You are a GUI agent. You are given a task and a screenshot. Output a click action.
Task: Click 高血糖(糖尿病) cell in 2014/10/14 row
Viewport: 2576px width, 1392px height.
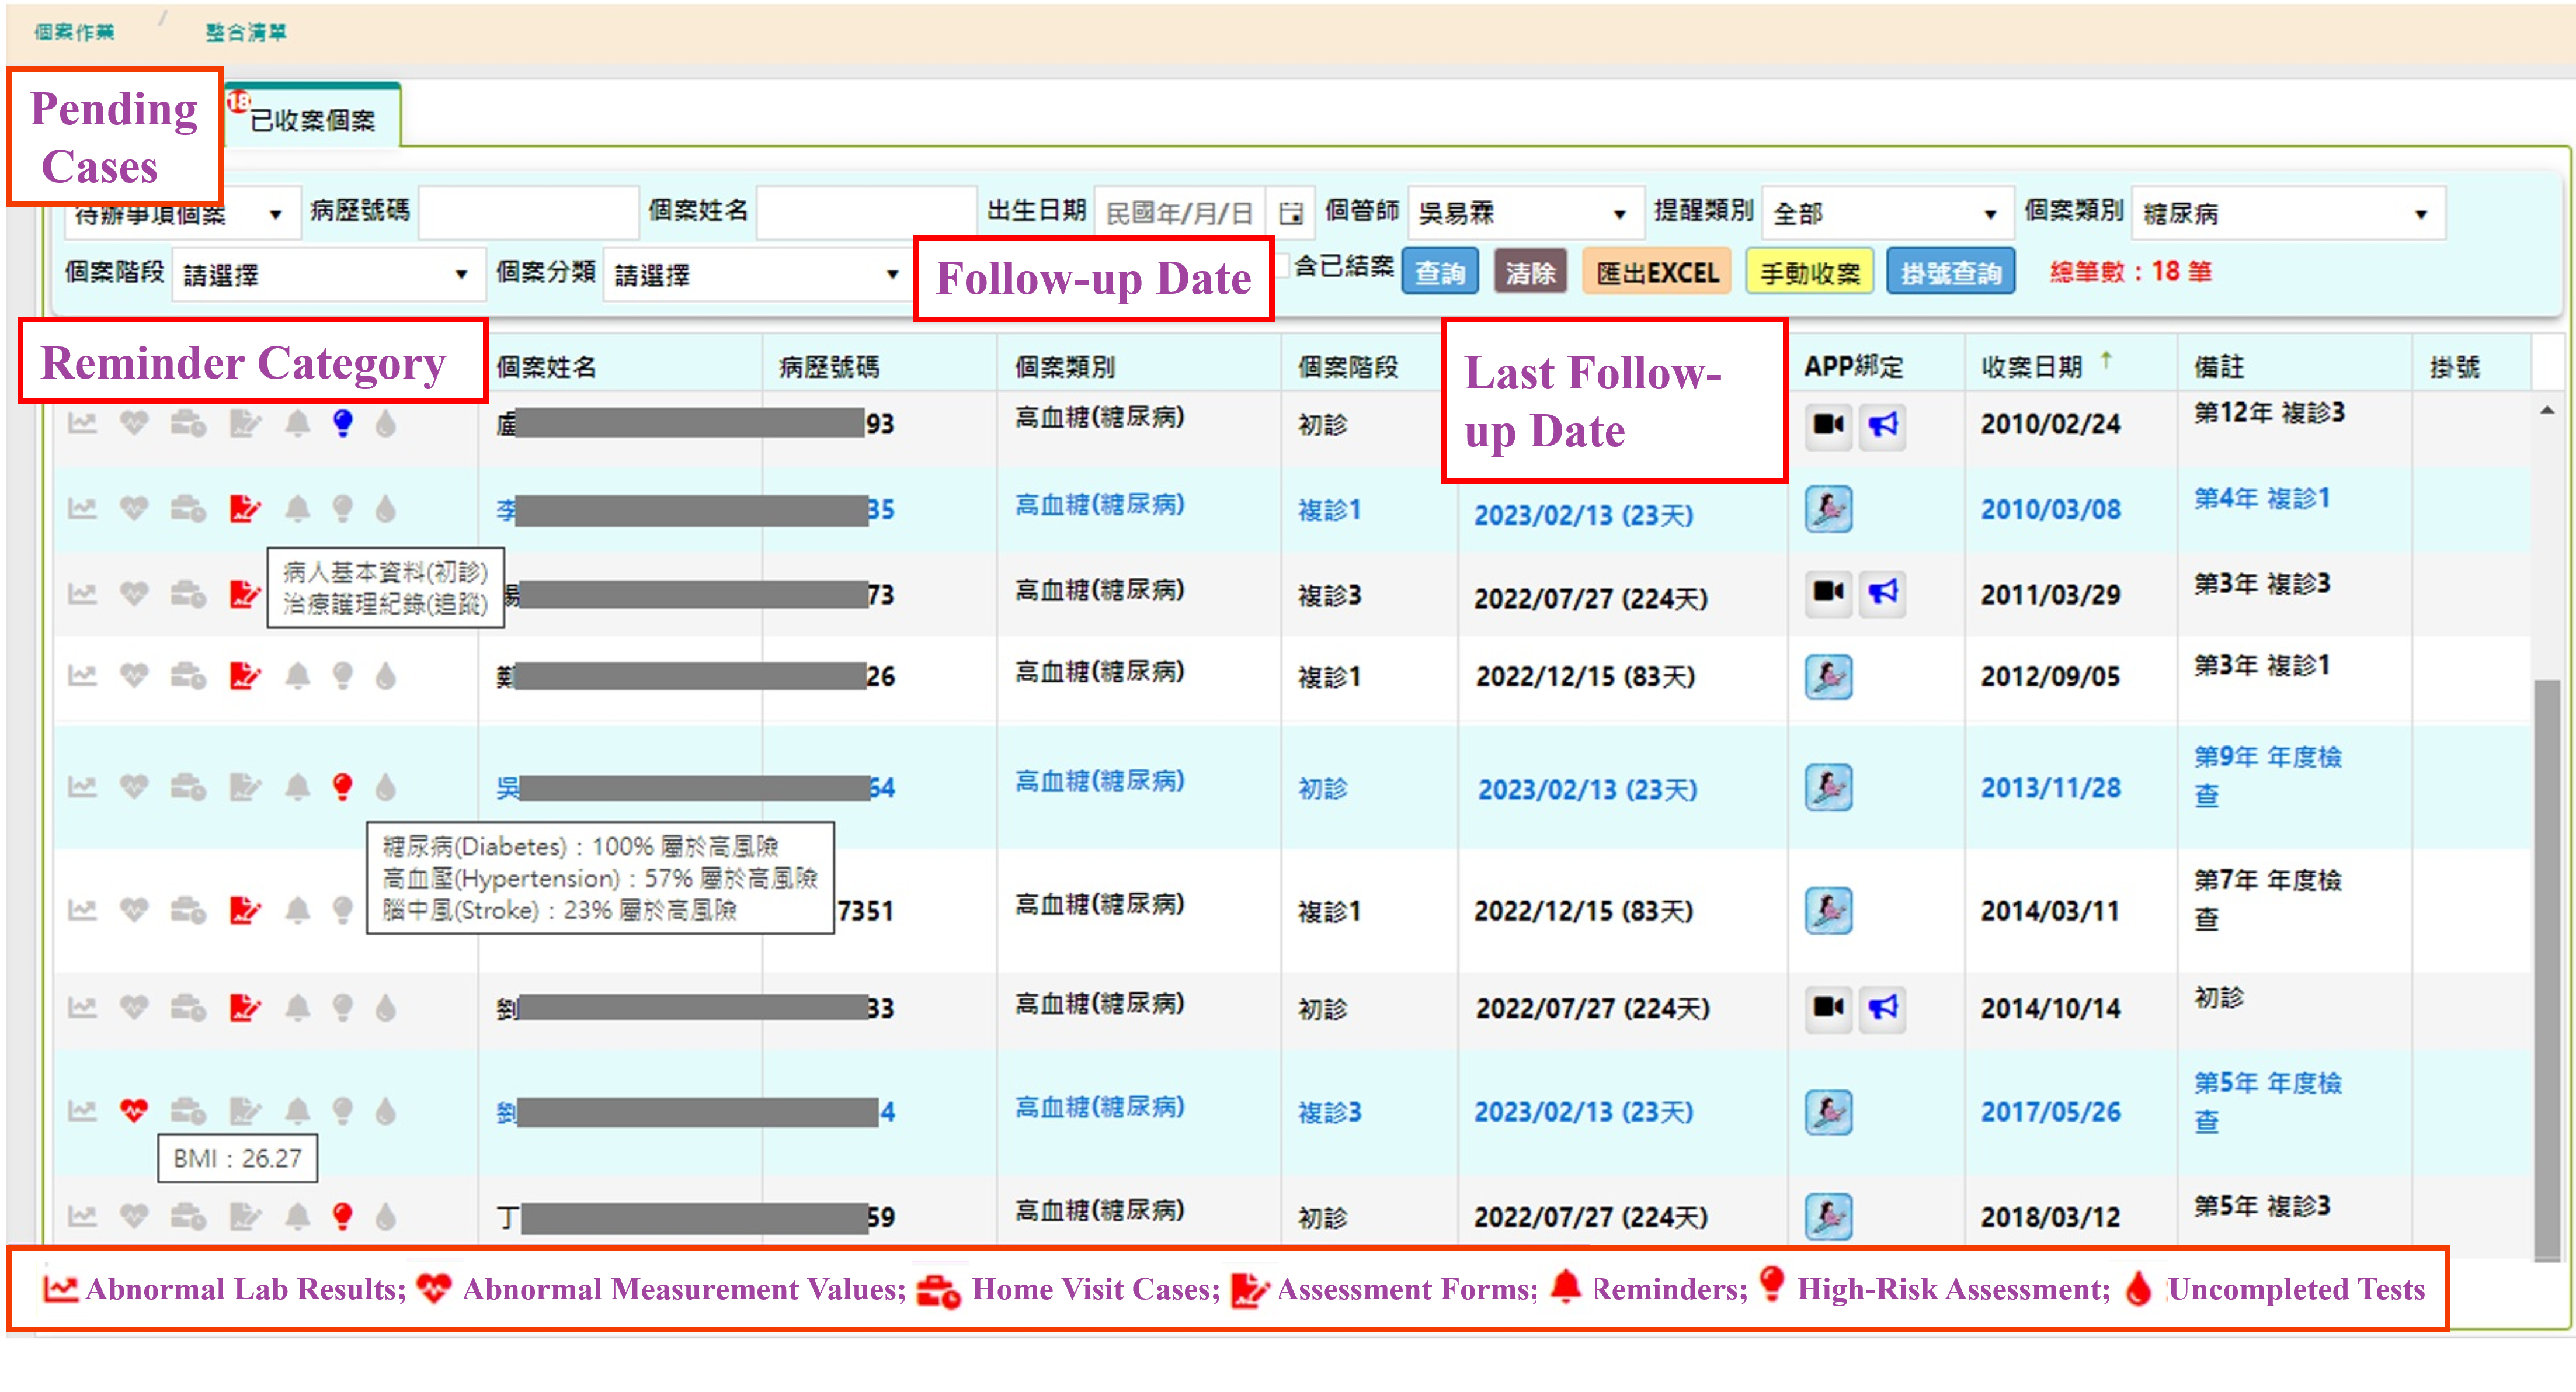point(1099,1003)
